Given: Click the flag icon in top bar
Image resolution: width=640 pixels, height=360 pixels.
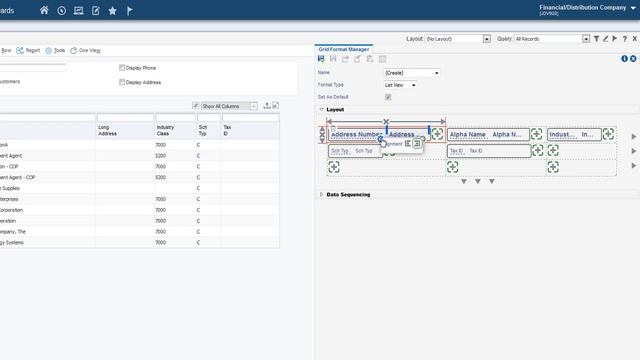Looking at the screenshot, I should click(129, 11).
